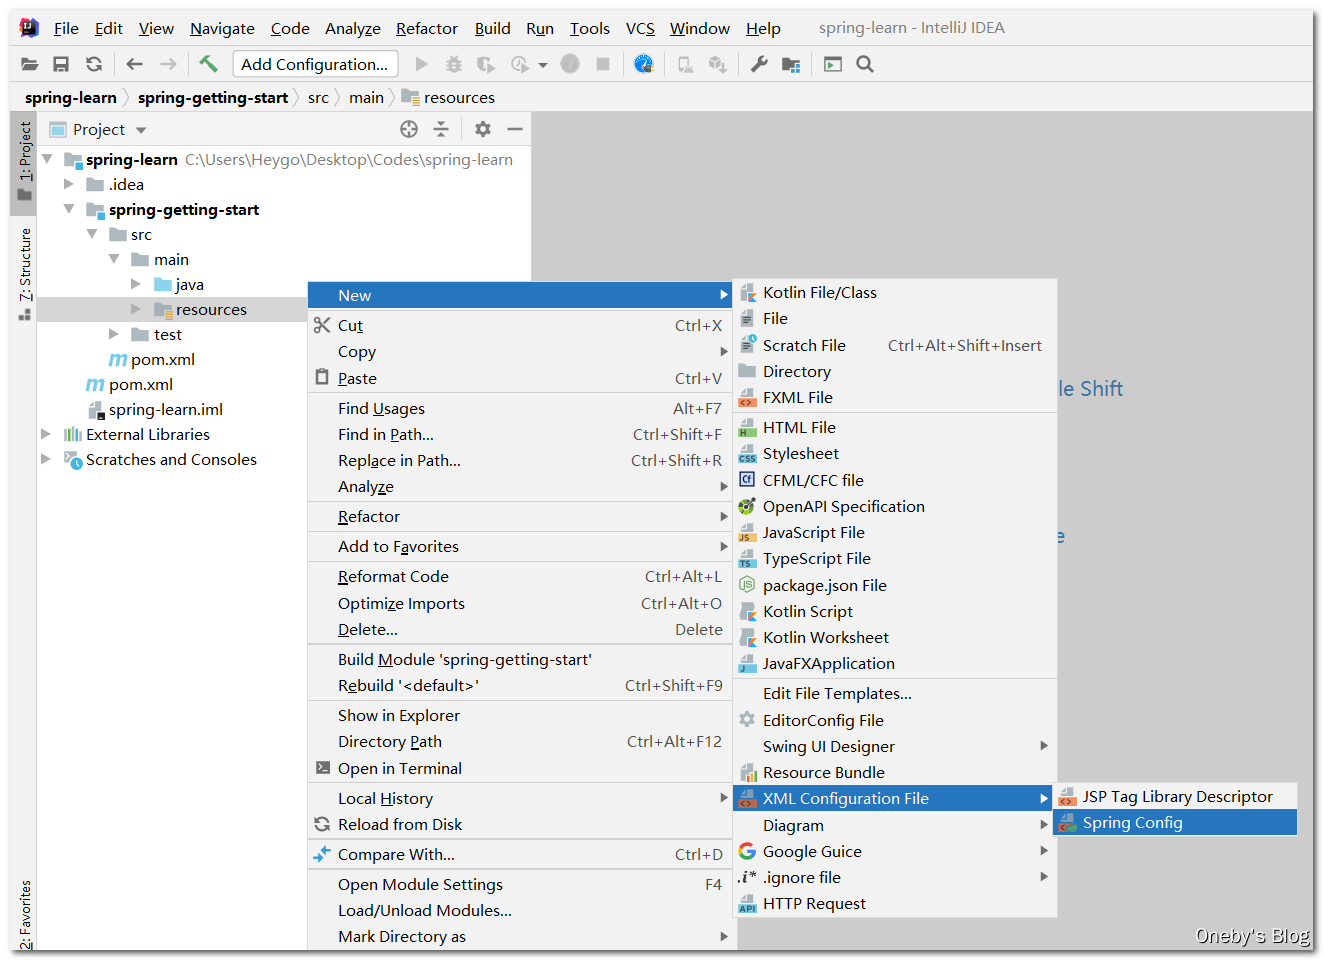Click the Compare With arrows icon
Viewport: 1324px width, 961px height.
point(322,854)
